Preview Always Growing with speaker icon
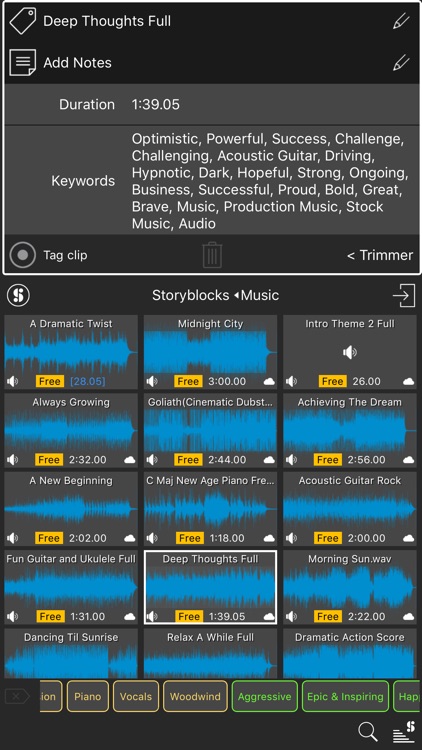Screen dimensions: 422x750 12,460
